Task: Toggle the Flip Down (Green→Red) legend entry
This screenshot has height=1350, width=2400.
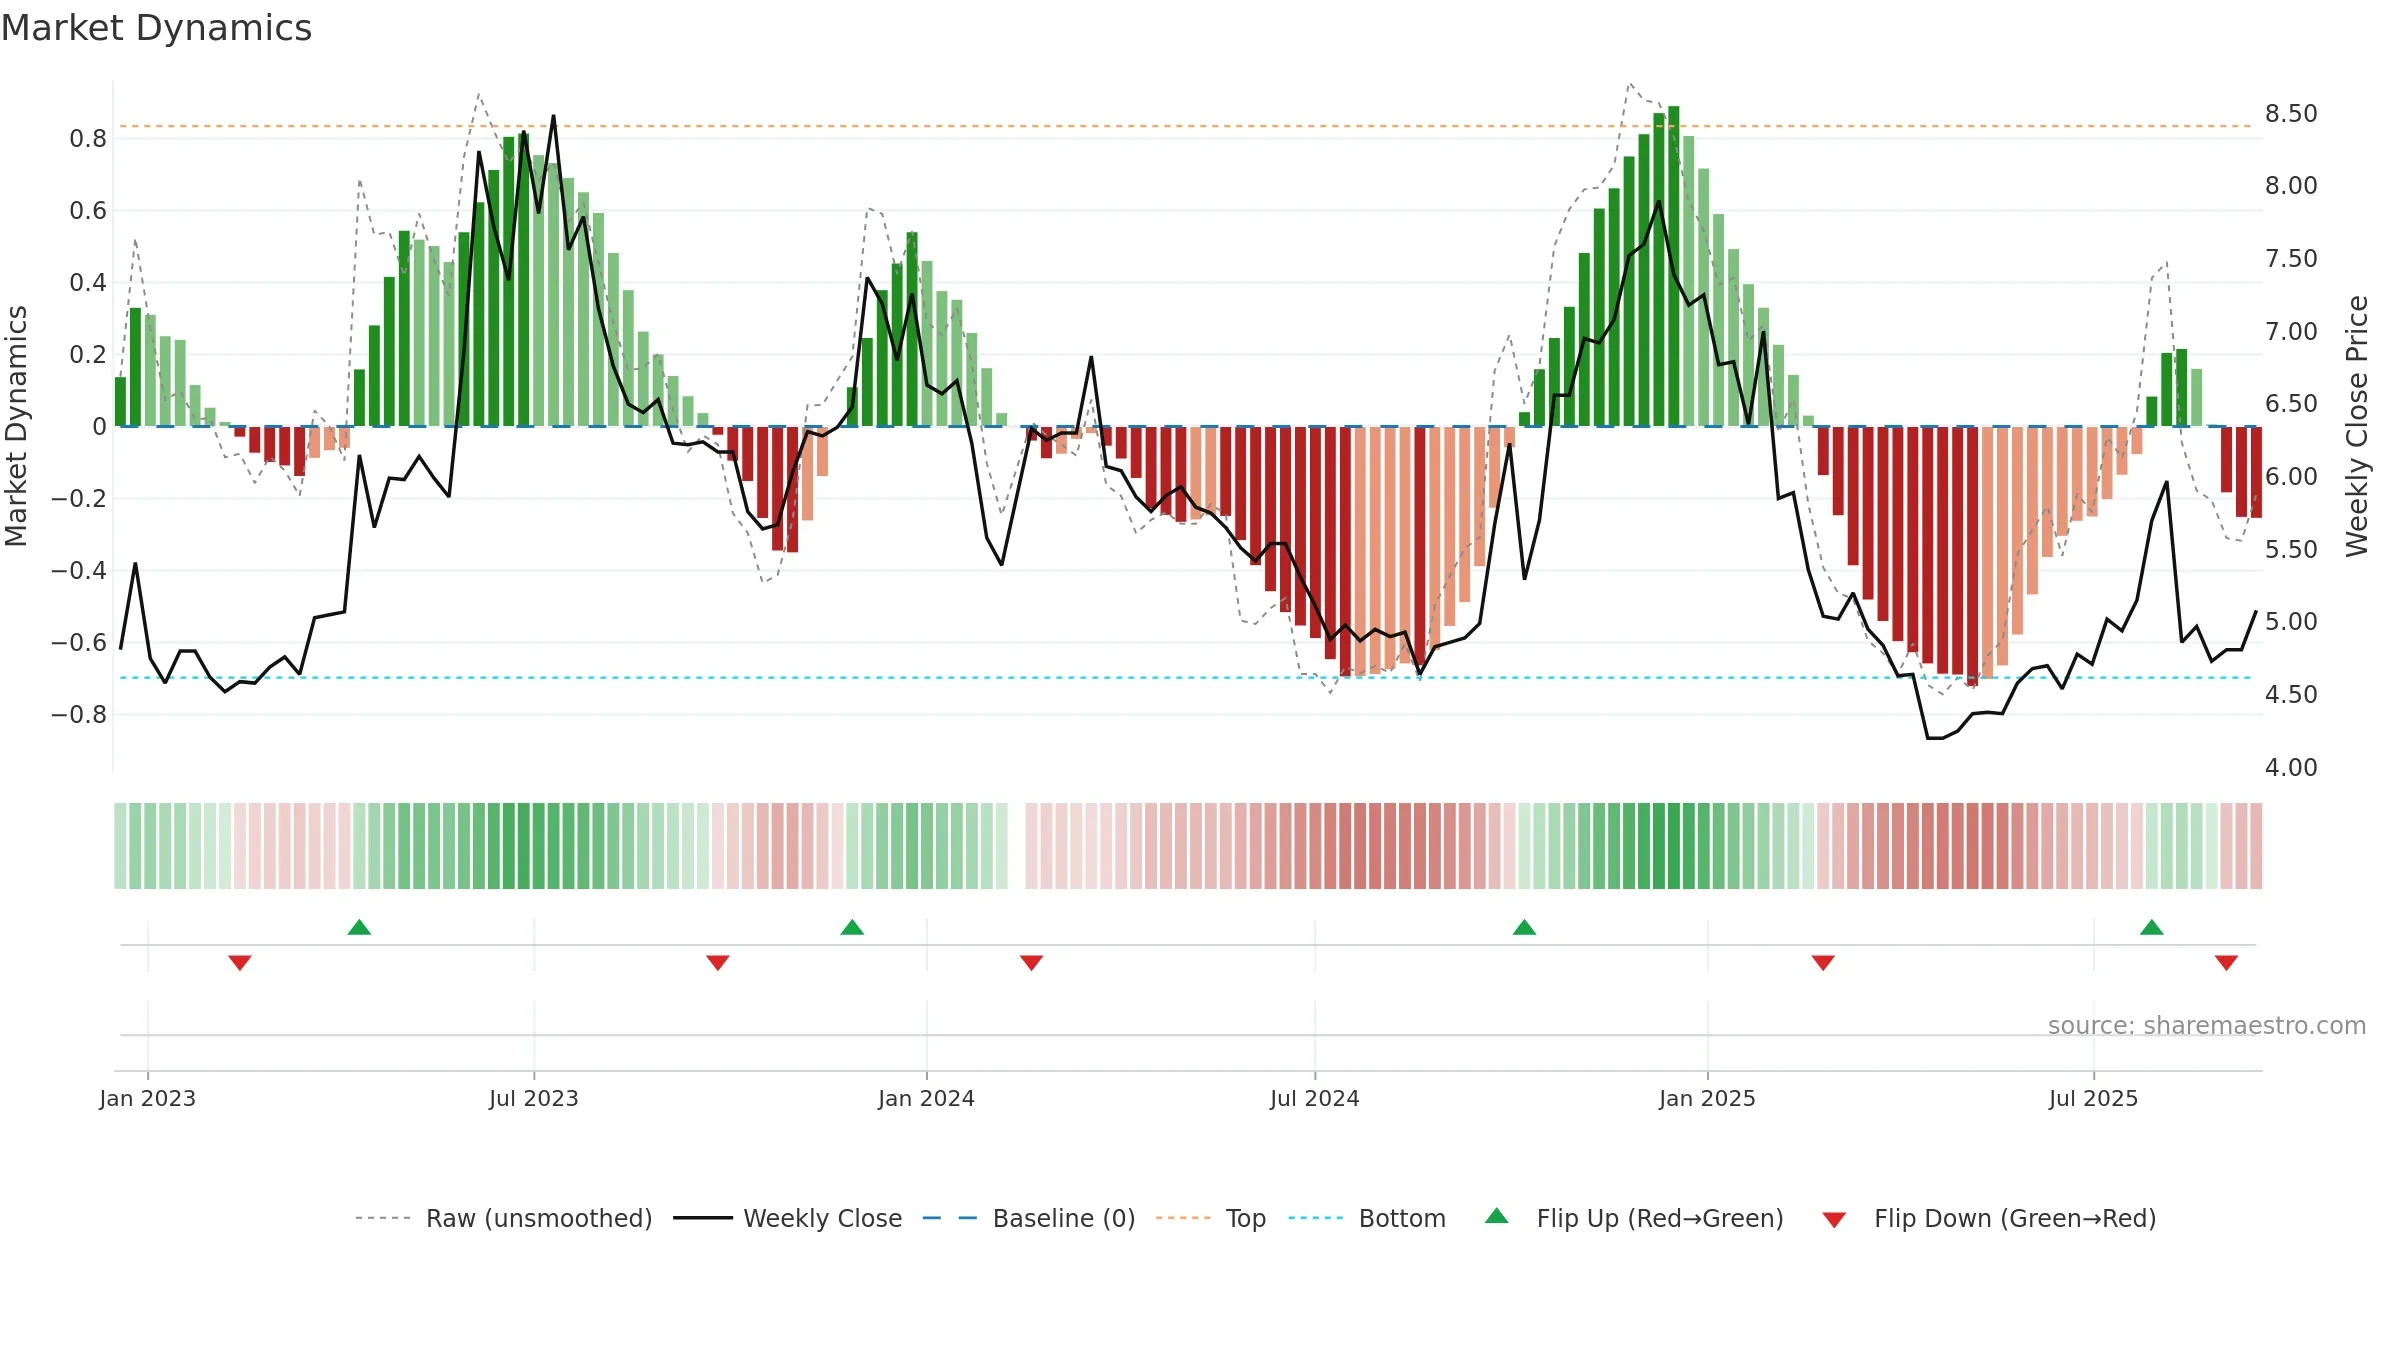Action: [1989, 1218]
